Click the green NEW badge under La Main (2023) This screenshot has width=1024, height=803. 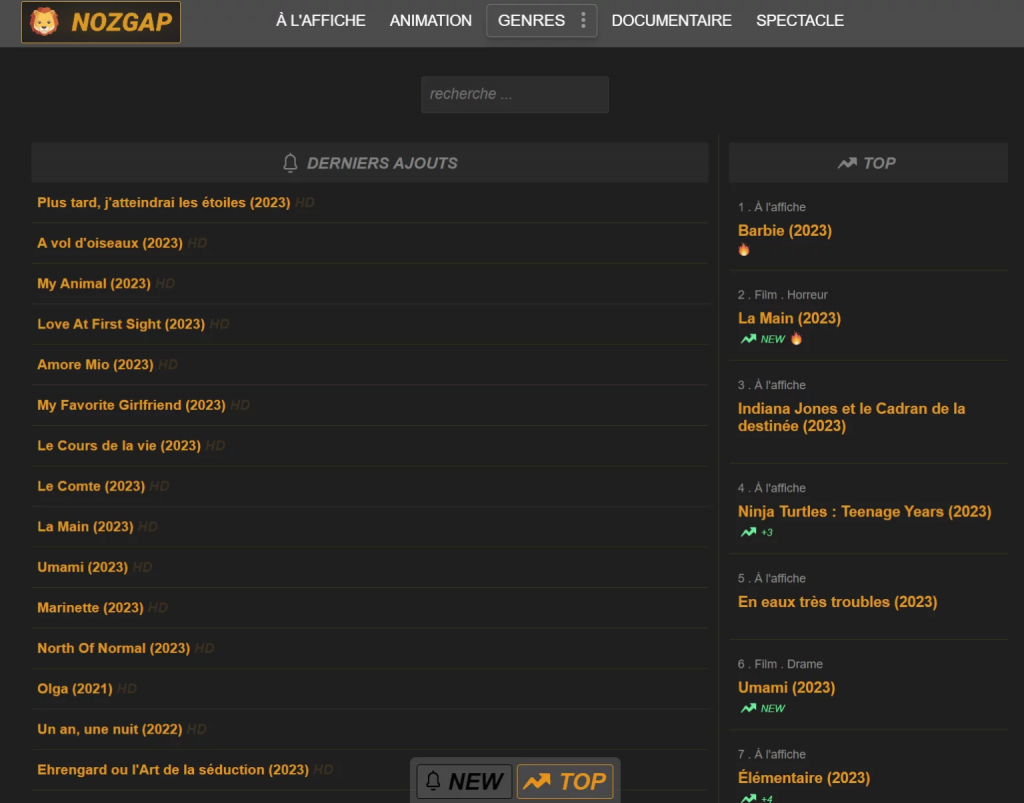pos(764,338)
